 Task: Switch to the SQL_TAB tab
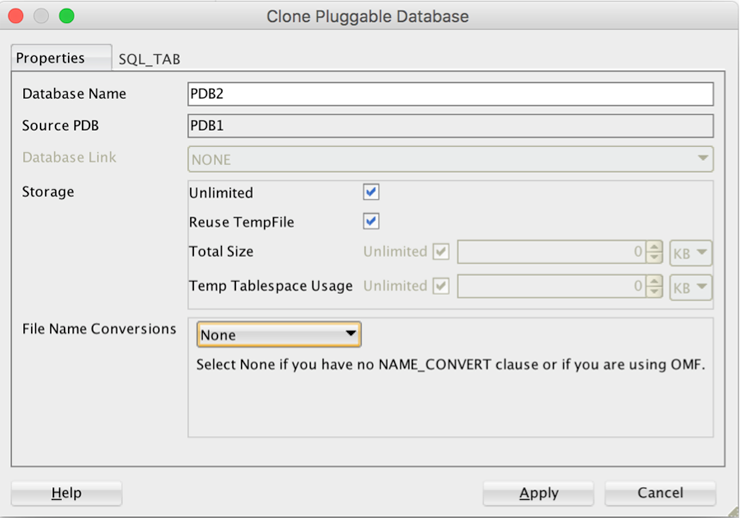[x=149, y=59]
